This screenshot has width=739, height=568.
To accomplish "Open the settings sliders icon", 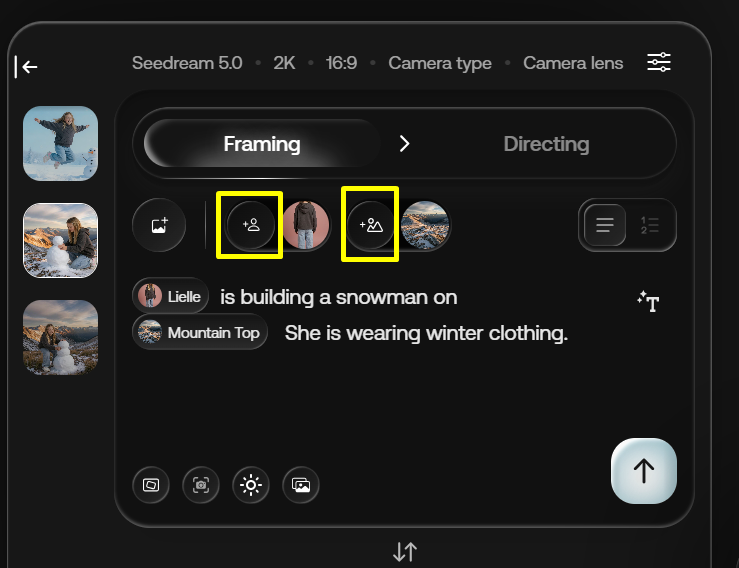I will point(659,63).
